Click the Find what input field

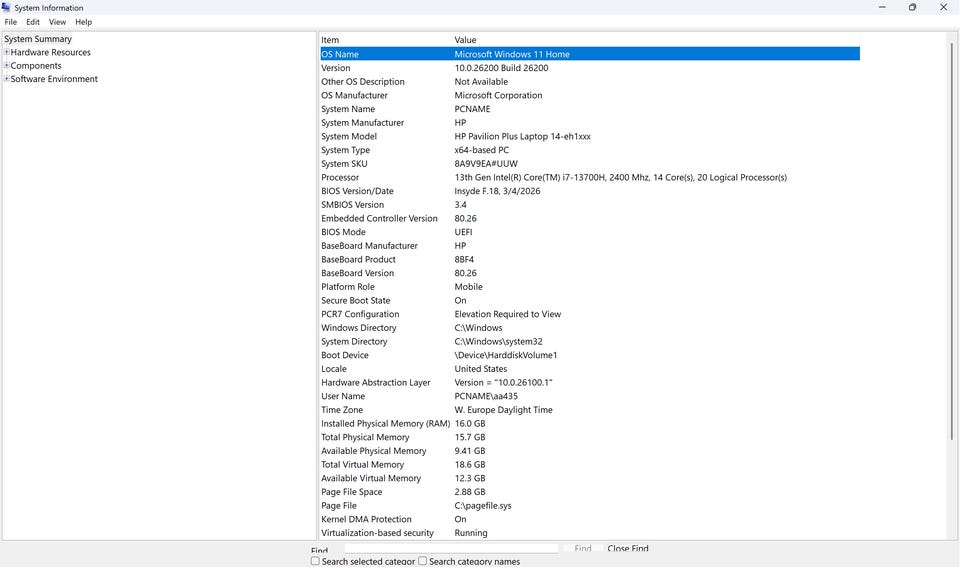pos(451,548)
